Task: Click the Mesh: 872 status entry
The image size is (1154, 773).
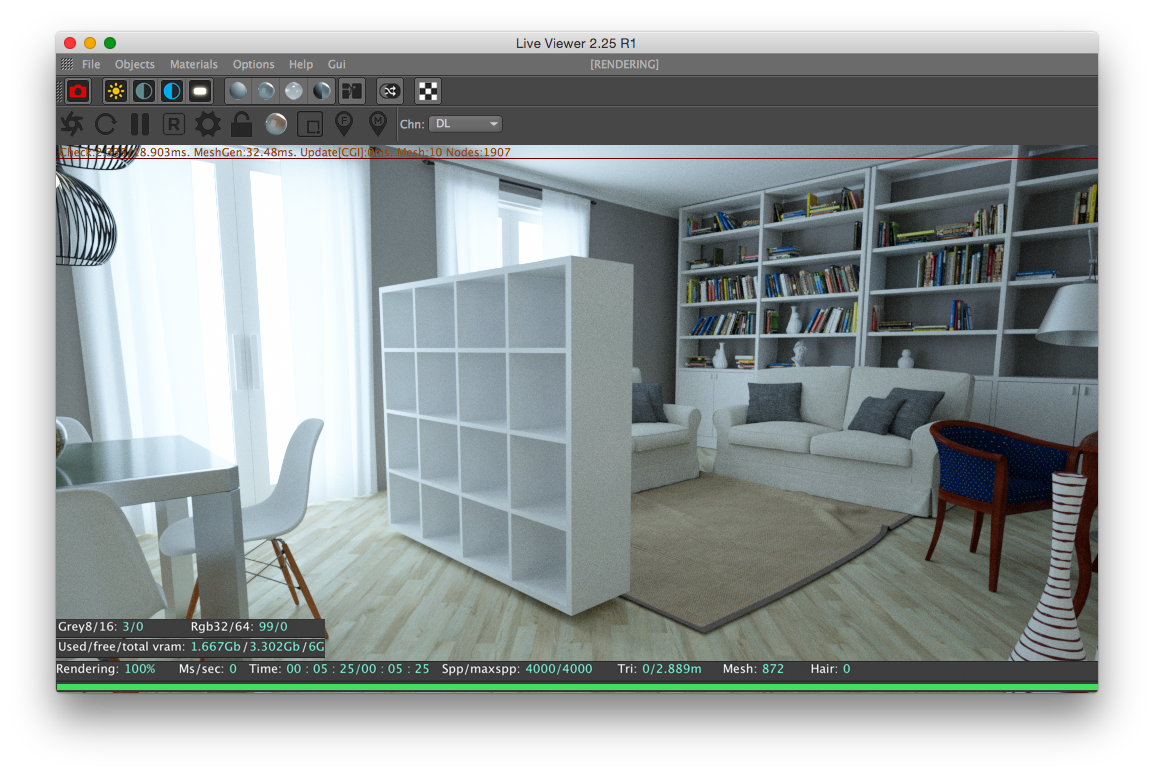Action: [x=753, y=668]
